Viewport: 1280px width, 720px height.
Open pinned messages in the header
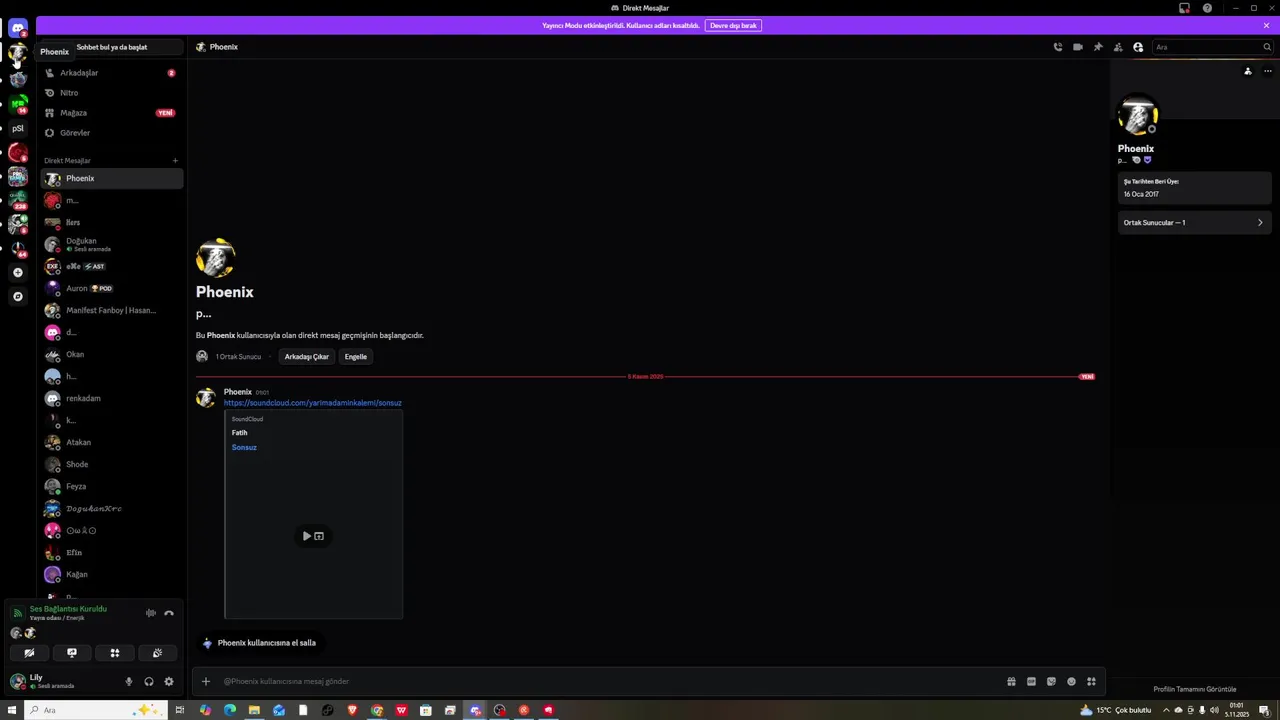[x=1098, y=47]
